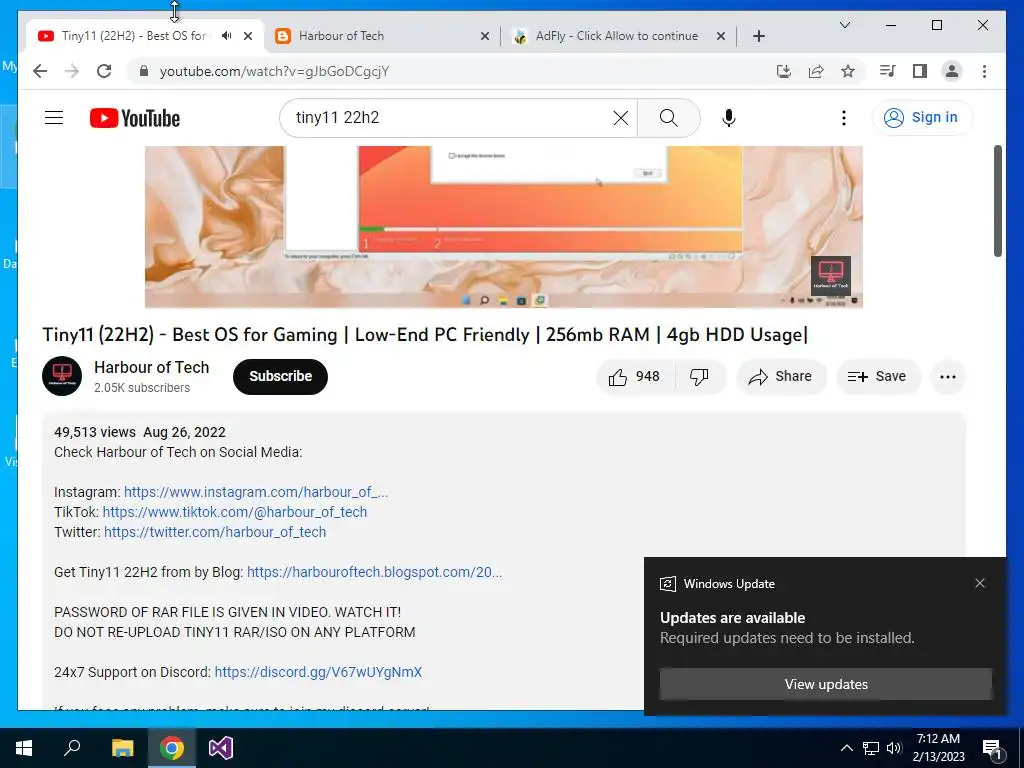Image resolution: width=1024 pixels, height=768 pixels.
Task: Close the Harbour of Tech tab
Action: (485, 36)
